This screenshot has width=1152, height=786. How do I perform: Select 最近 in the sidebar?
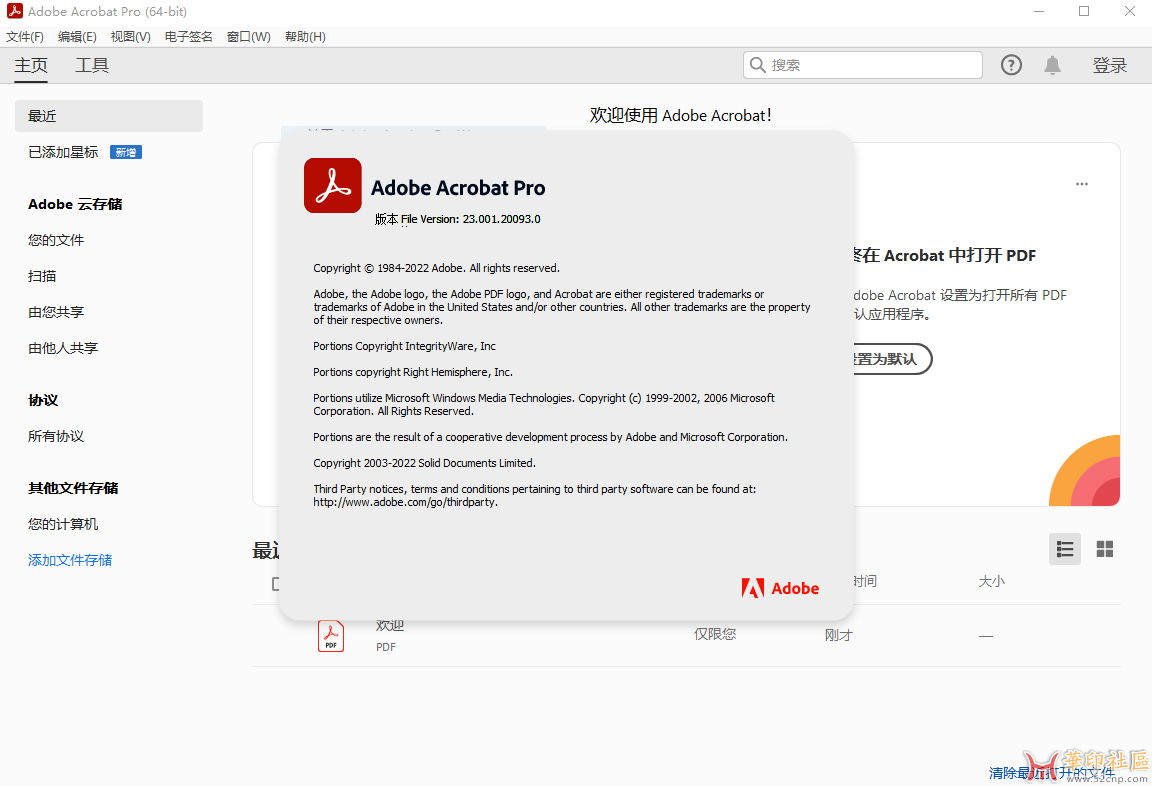coord(109,116)
